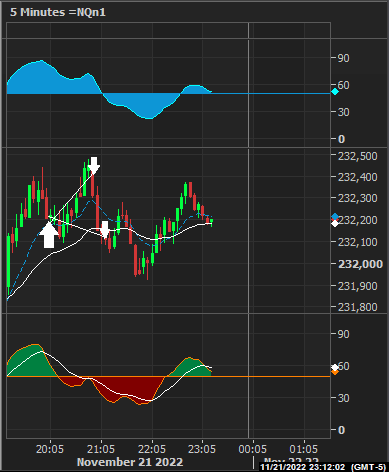Click the 01:05 time axis label

pos(303,449)
